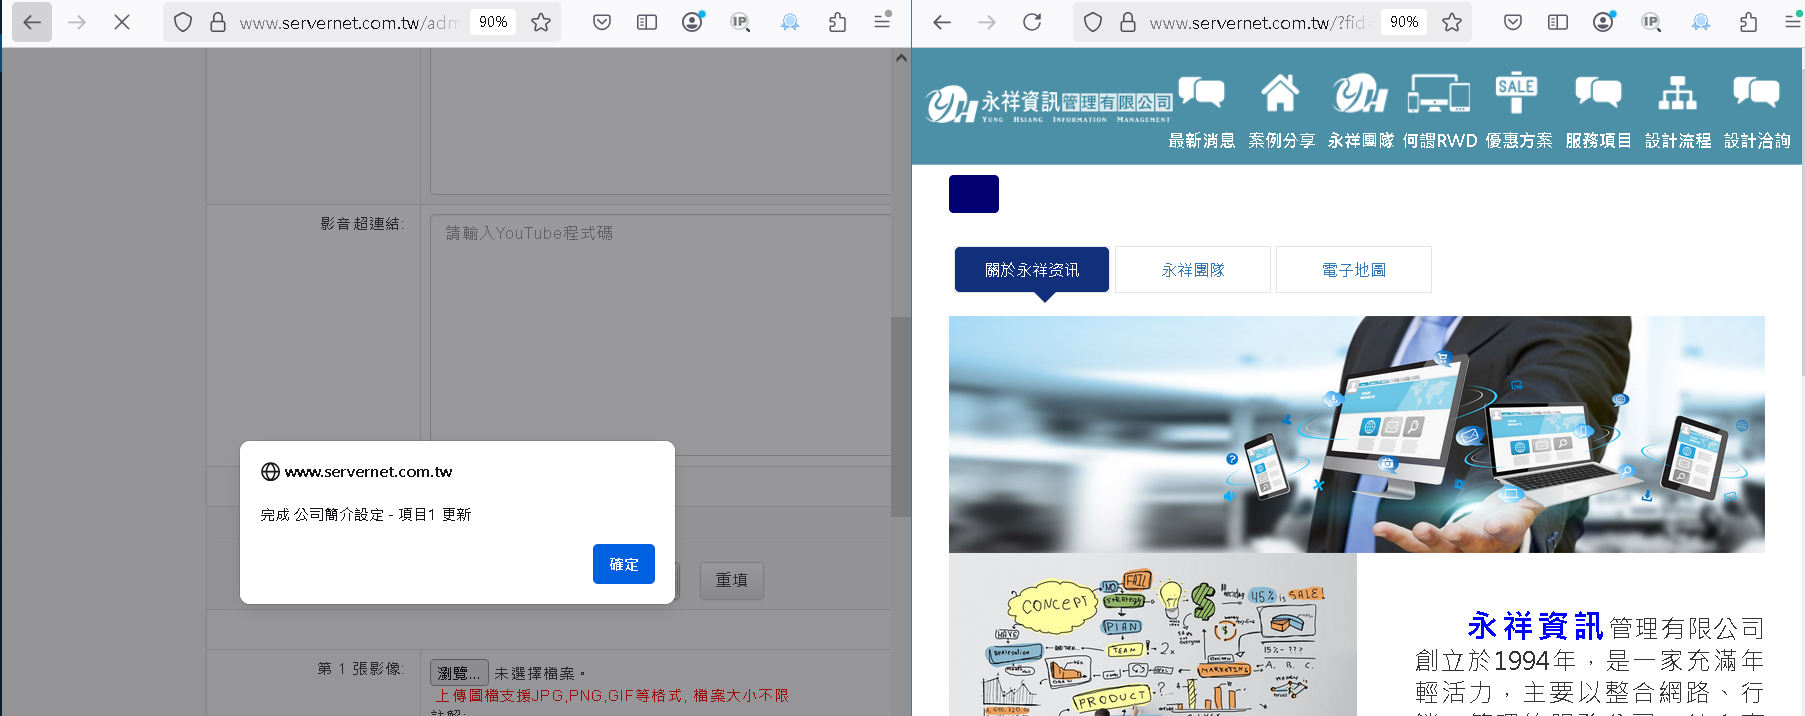This screenshot has height=716, width=1805.
Task: Click 何謂RWD devices nav icon
Action: pos(1439,93)
